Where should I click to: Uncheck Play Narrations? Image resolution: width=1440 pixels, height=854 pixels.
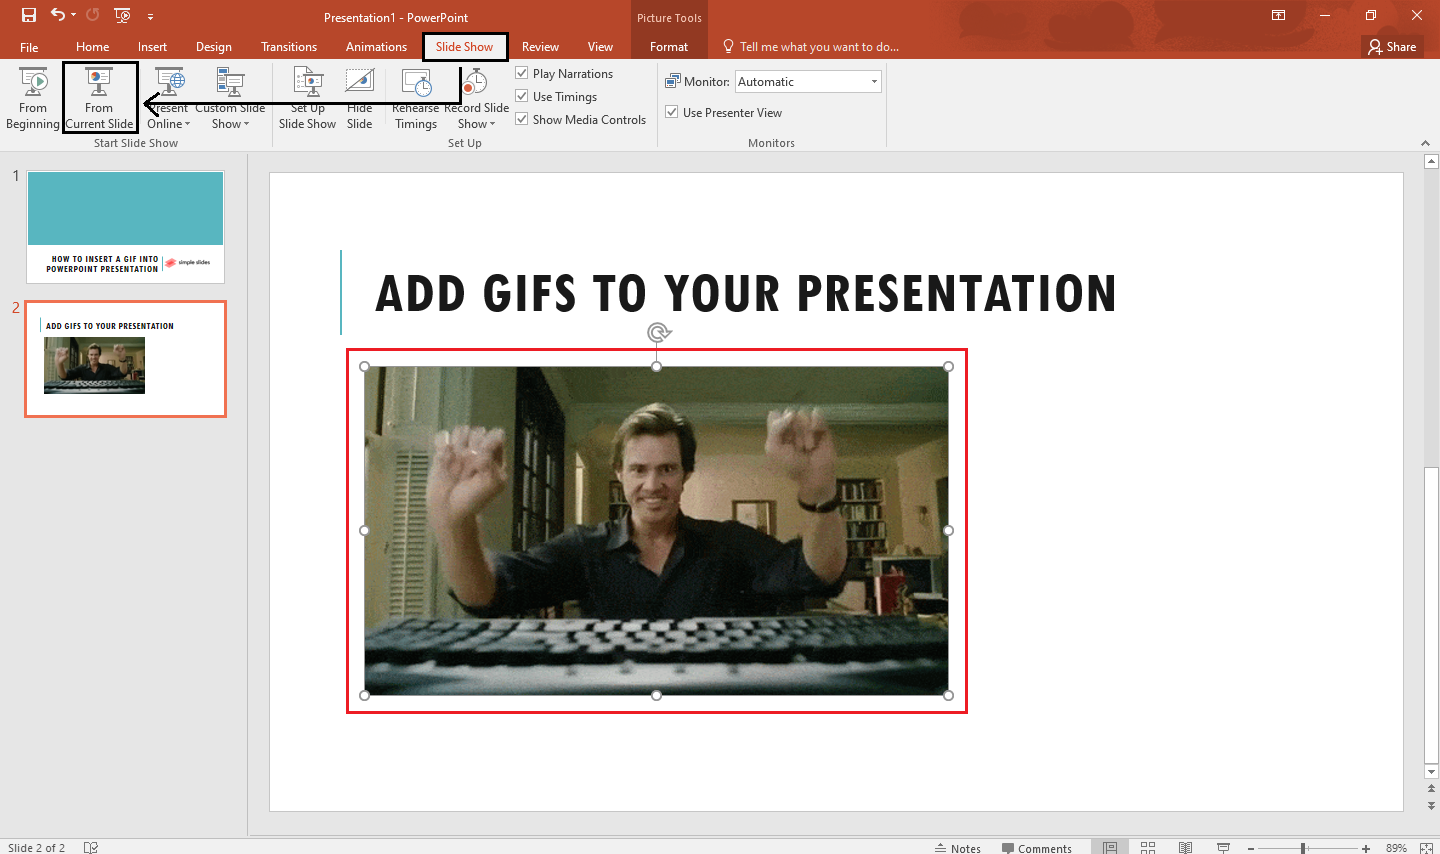pyautogui.click(x=522, y=72)
